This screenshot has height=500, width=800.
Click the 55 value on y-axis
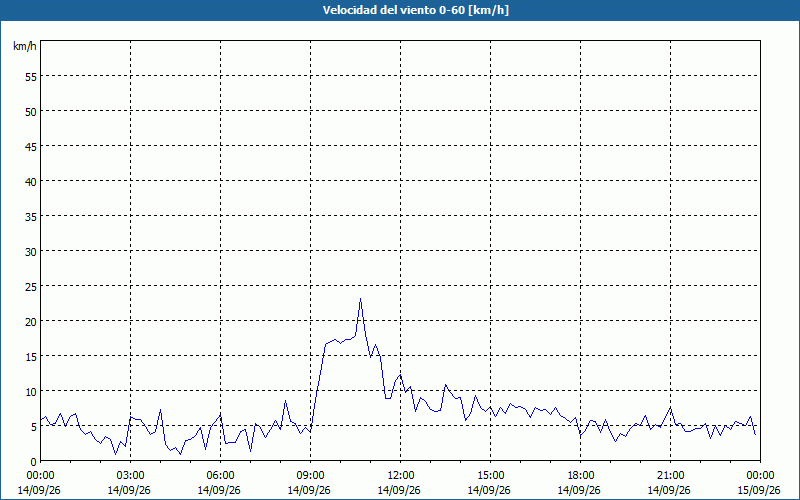coord(31,77)
